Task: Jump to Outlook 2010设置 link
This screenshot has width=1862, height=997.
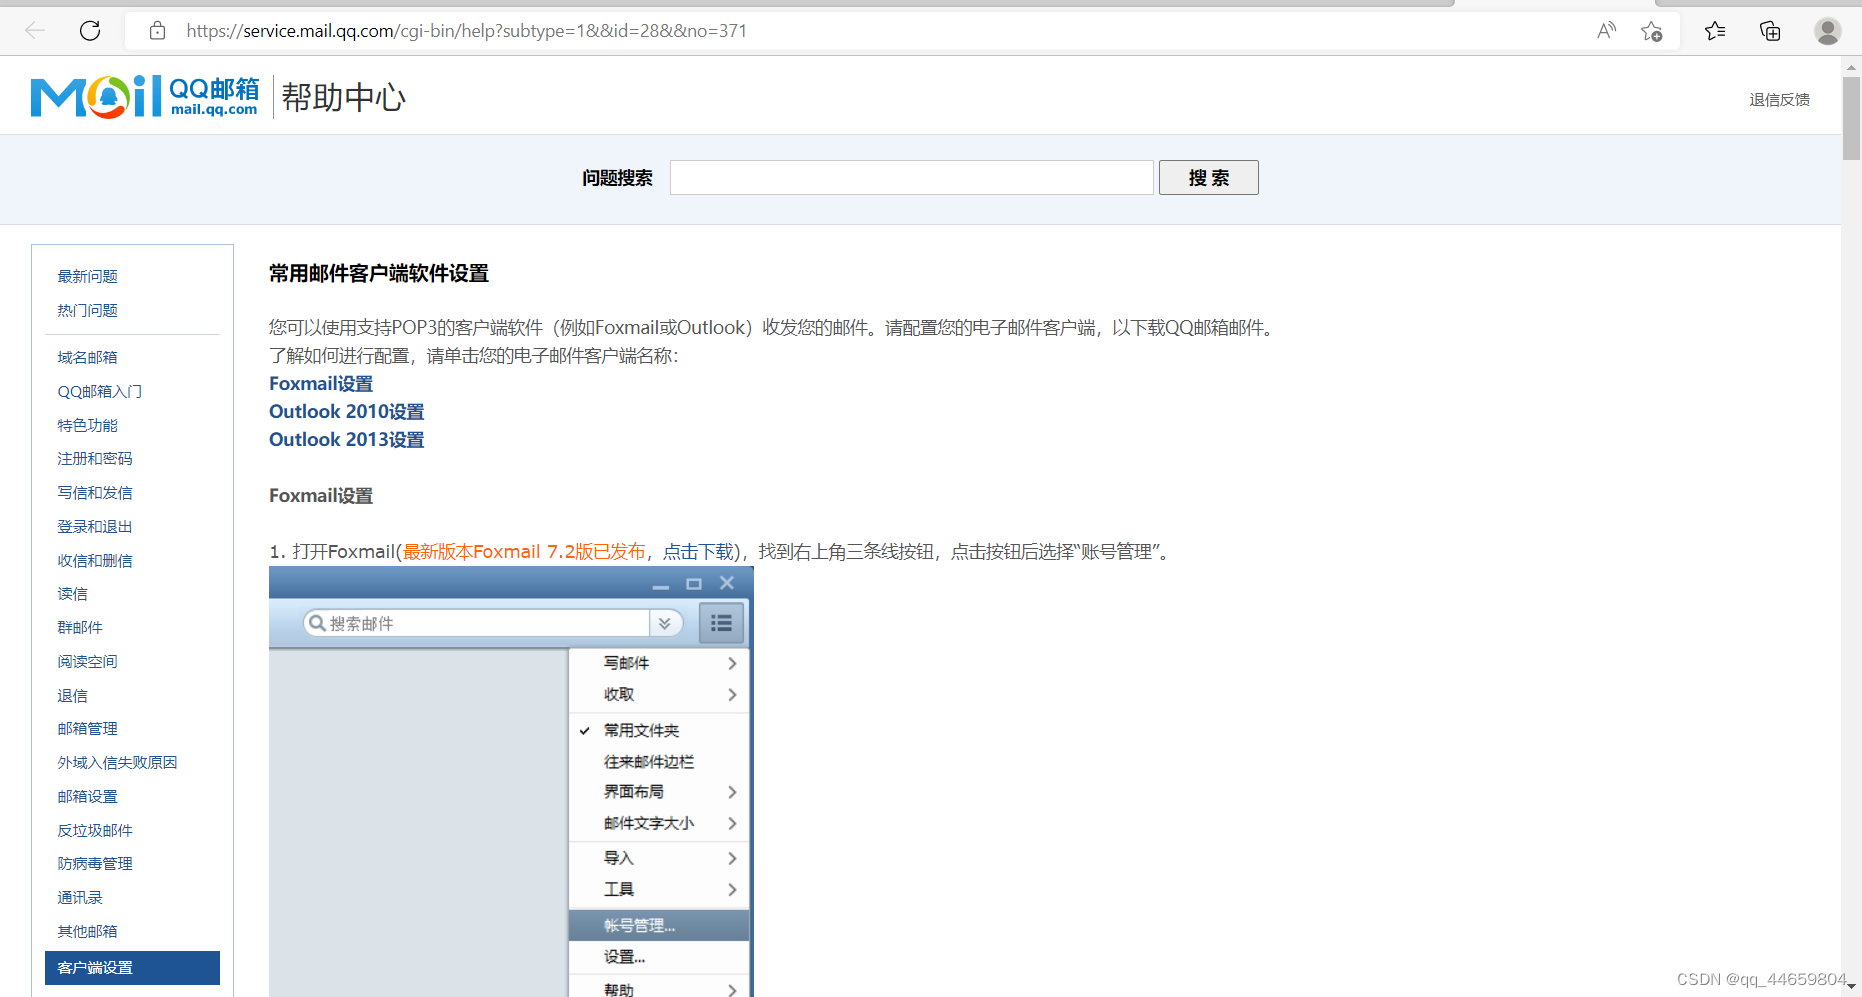Action: (347, 412)
